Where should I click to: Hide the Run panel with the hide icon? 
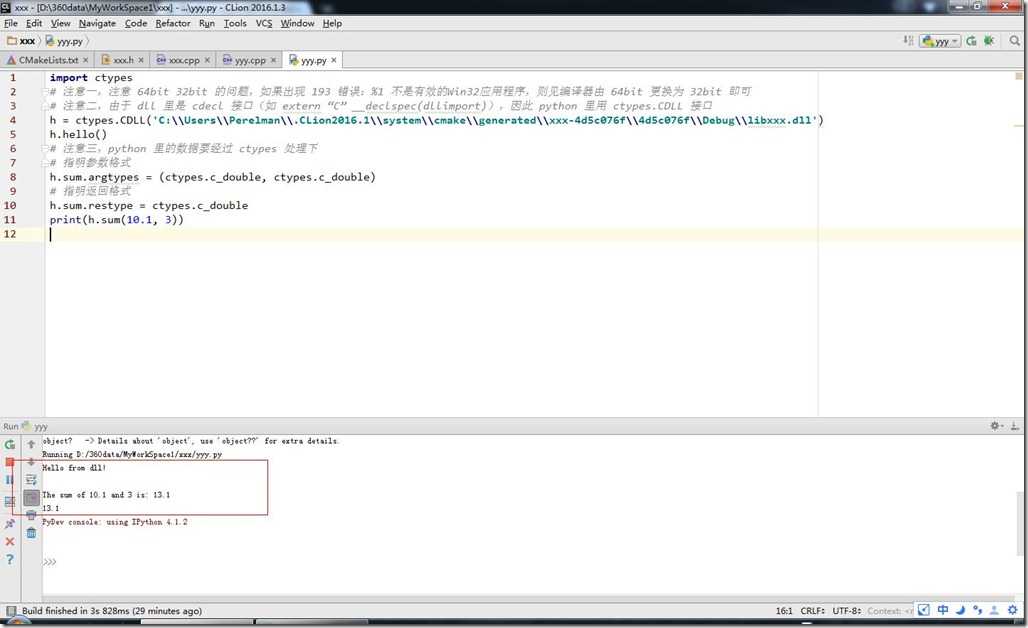[1014, 425]
